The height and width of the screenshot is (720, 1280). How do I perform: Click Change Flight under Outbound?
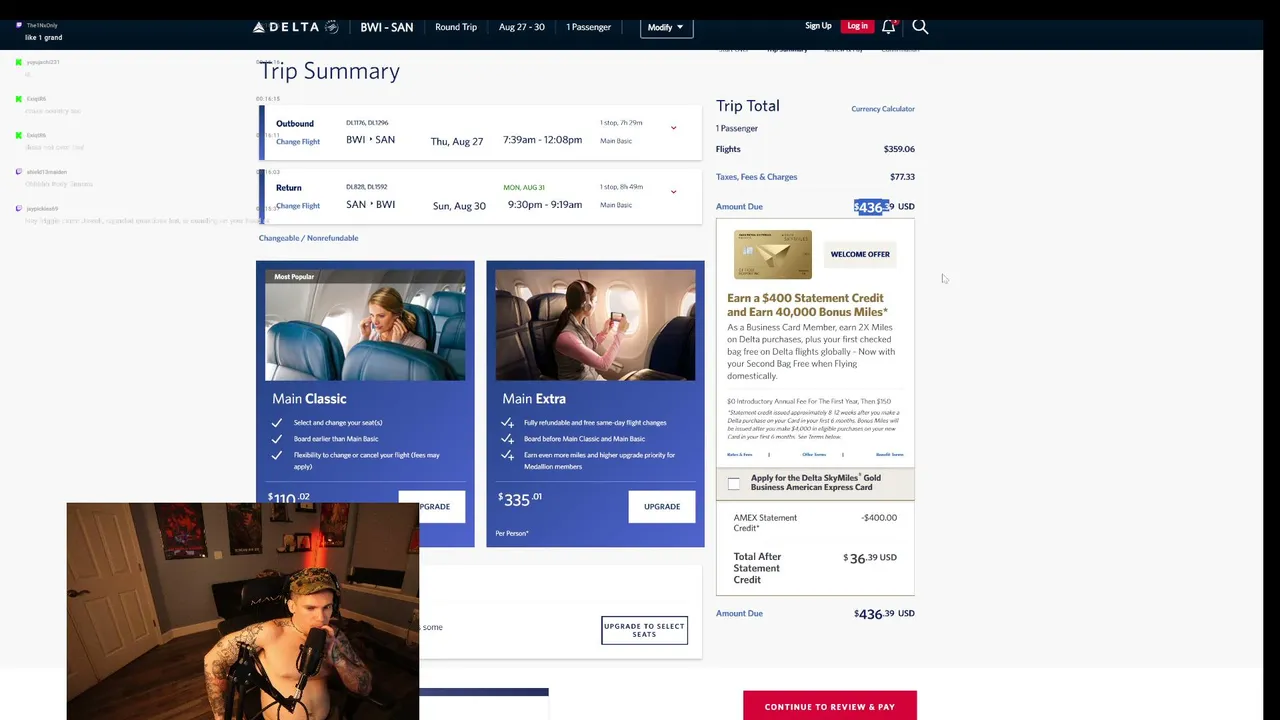tap(298, 142)
